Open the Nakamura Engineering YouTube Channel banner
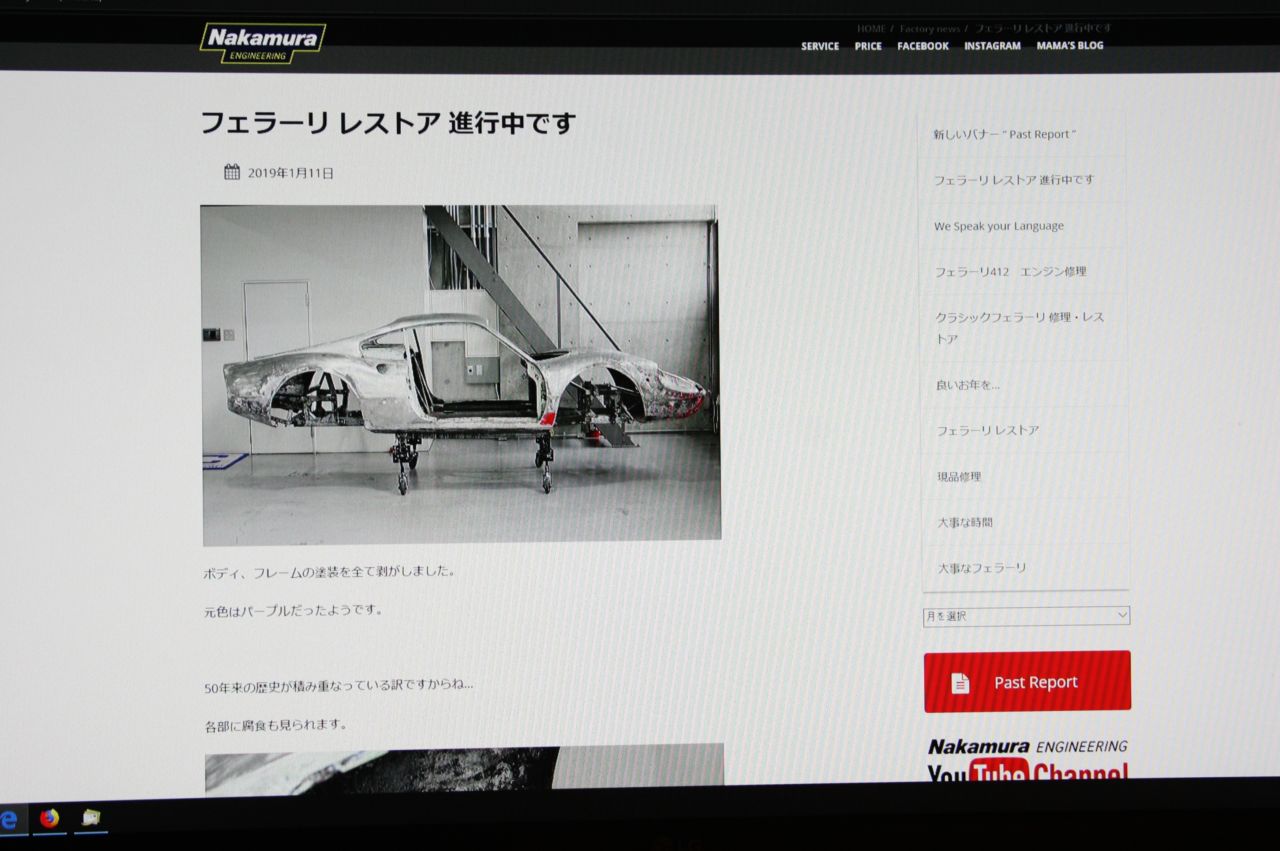 click(x=1028, y=760)
